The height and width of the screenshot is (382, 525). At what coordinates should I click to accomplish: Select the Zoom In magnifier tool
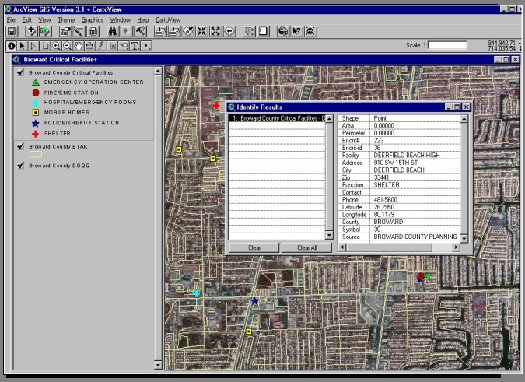[x=56, y=46]
